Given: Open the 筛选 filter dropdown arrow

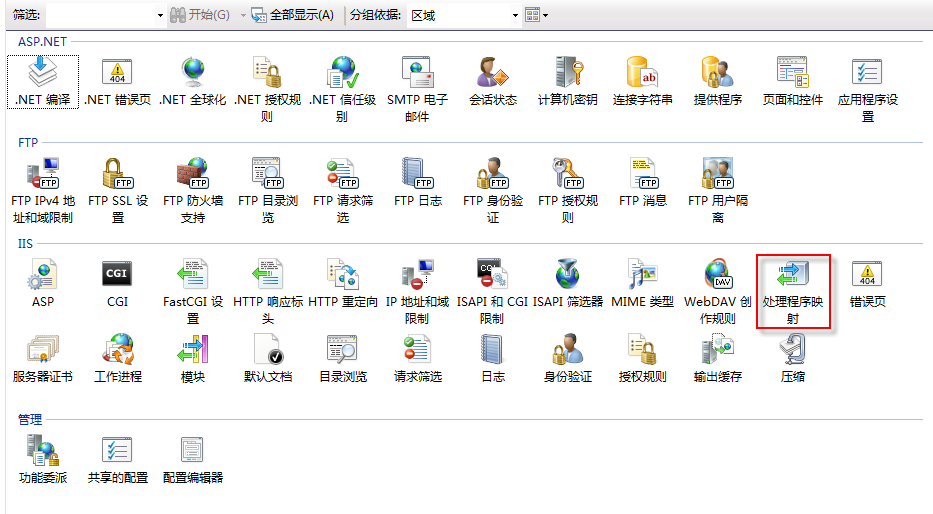Looking at the screenshot, I should click(x=160, y=15).
